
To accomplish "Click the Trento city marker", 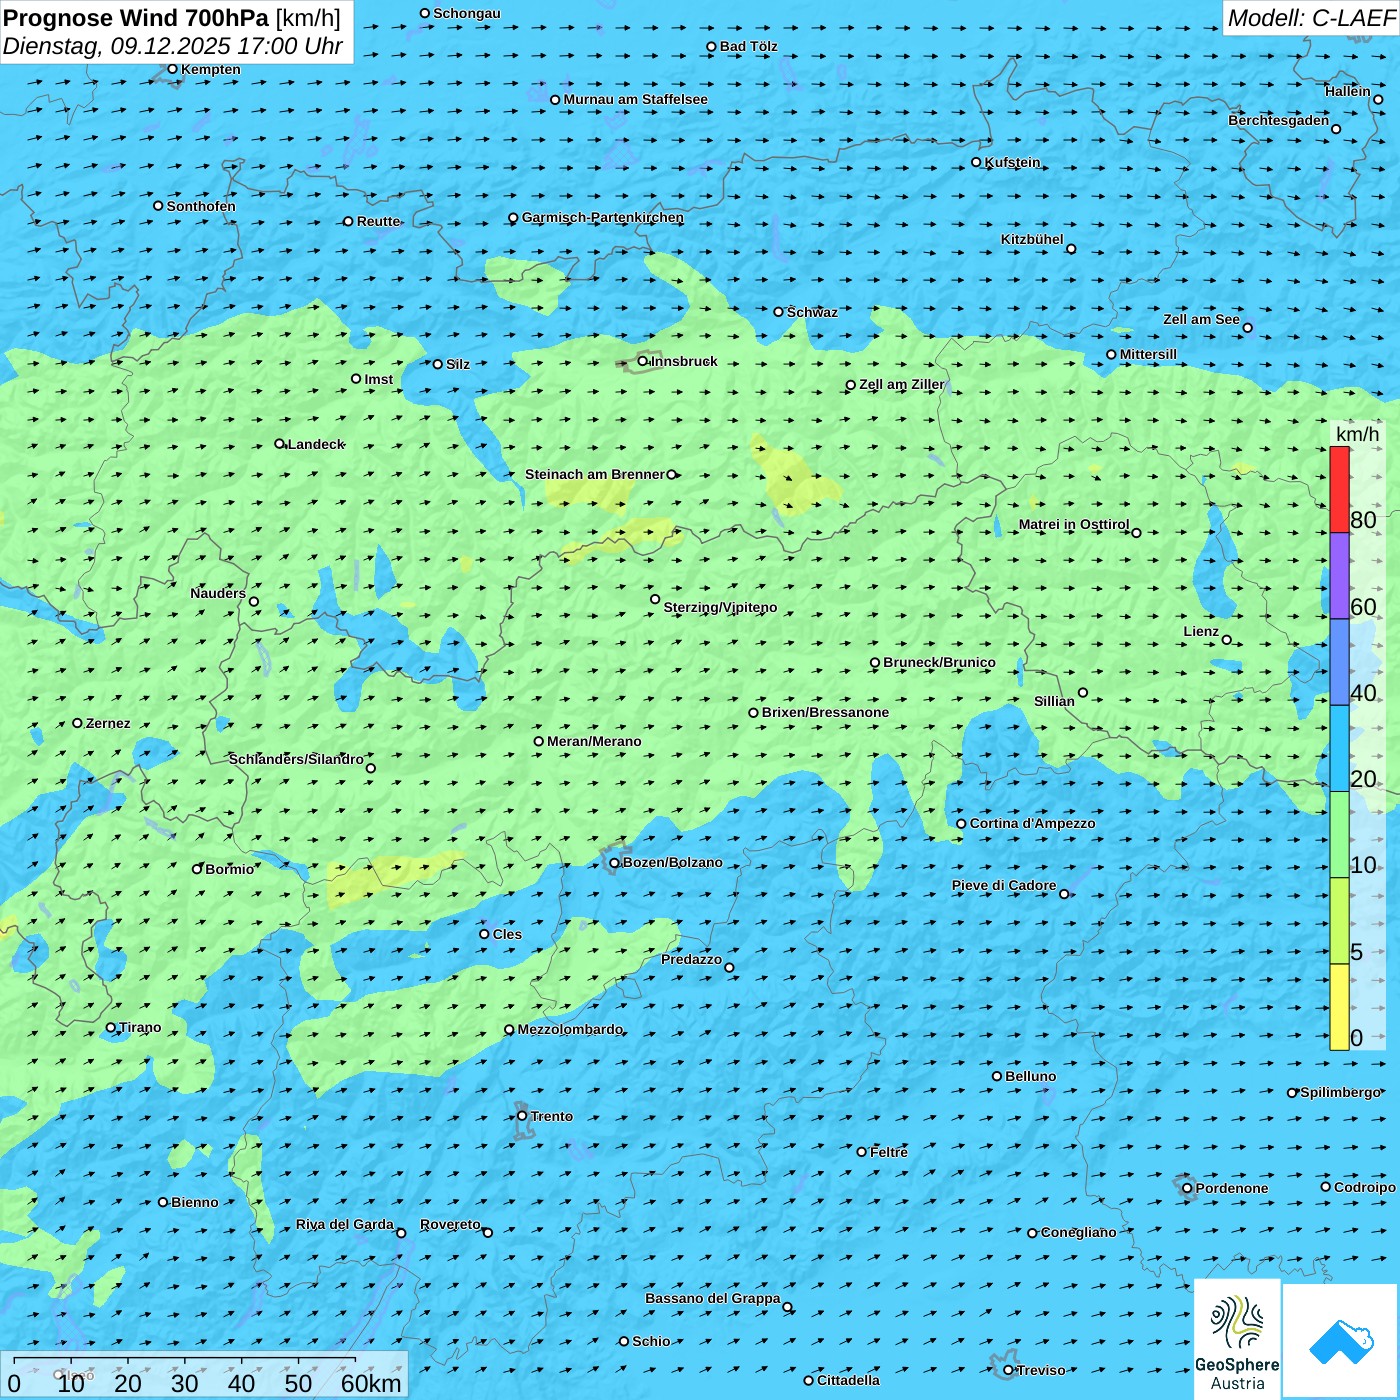I will pyautogui.click(x=522, y=1116).
